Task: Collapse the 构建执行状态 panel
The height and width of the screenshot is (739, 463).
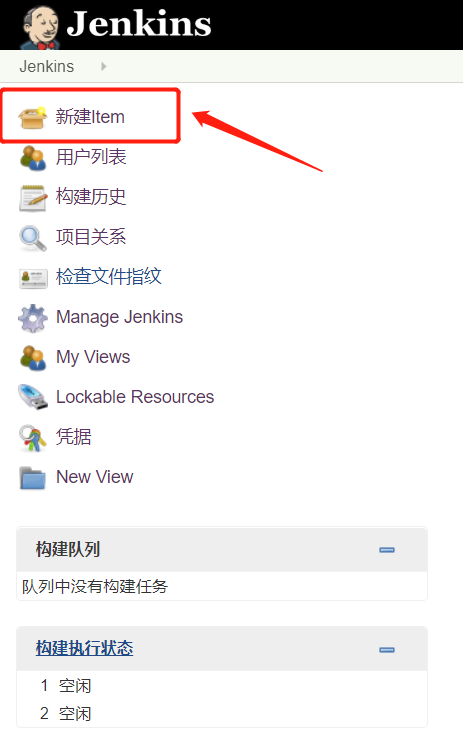Action: 387,649
